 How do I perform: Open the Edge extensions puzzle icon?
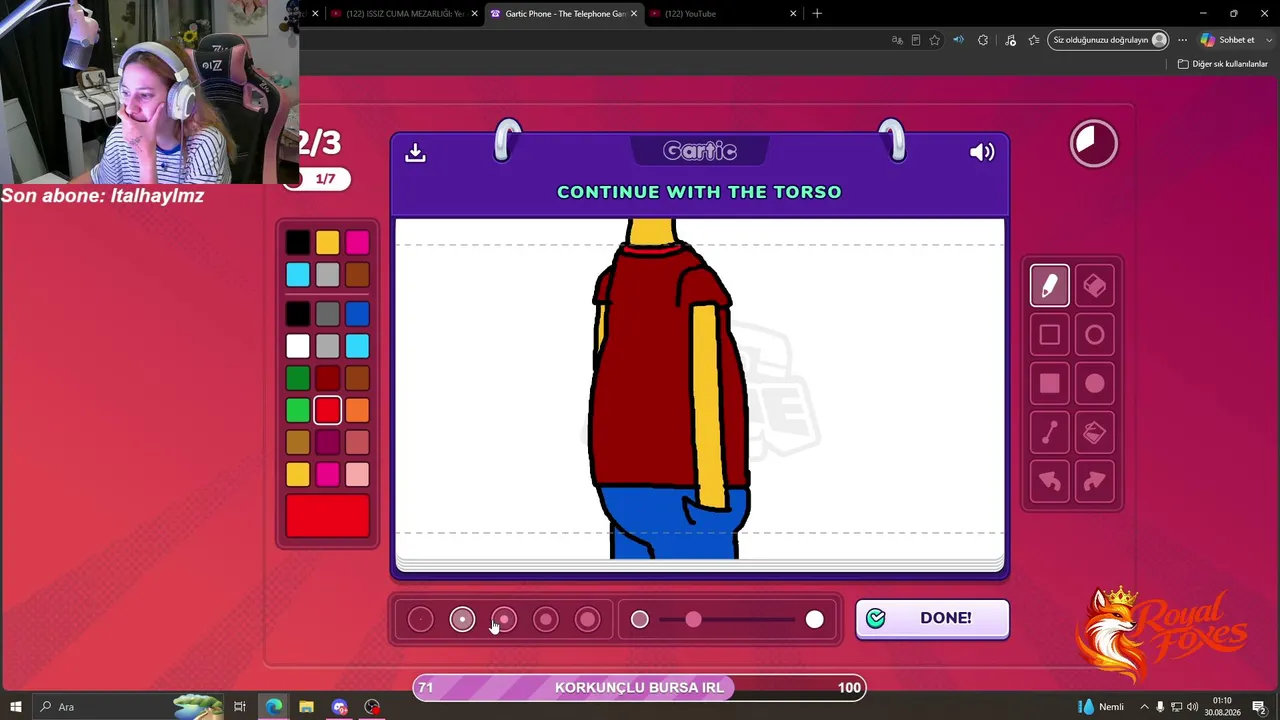pos(983,40)
